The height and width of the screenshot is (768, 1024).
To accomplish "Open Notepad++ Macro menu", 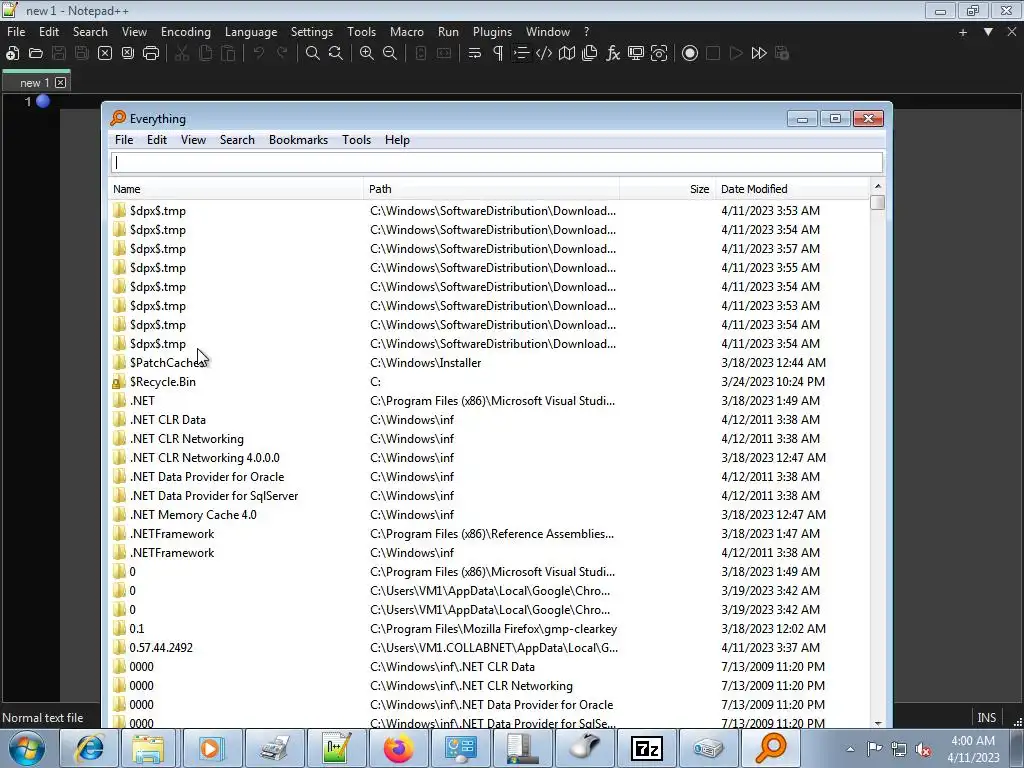I will click(407, 31).
